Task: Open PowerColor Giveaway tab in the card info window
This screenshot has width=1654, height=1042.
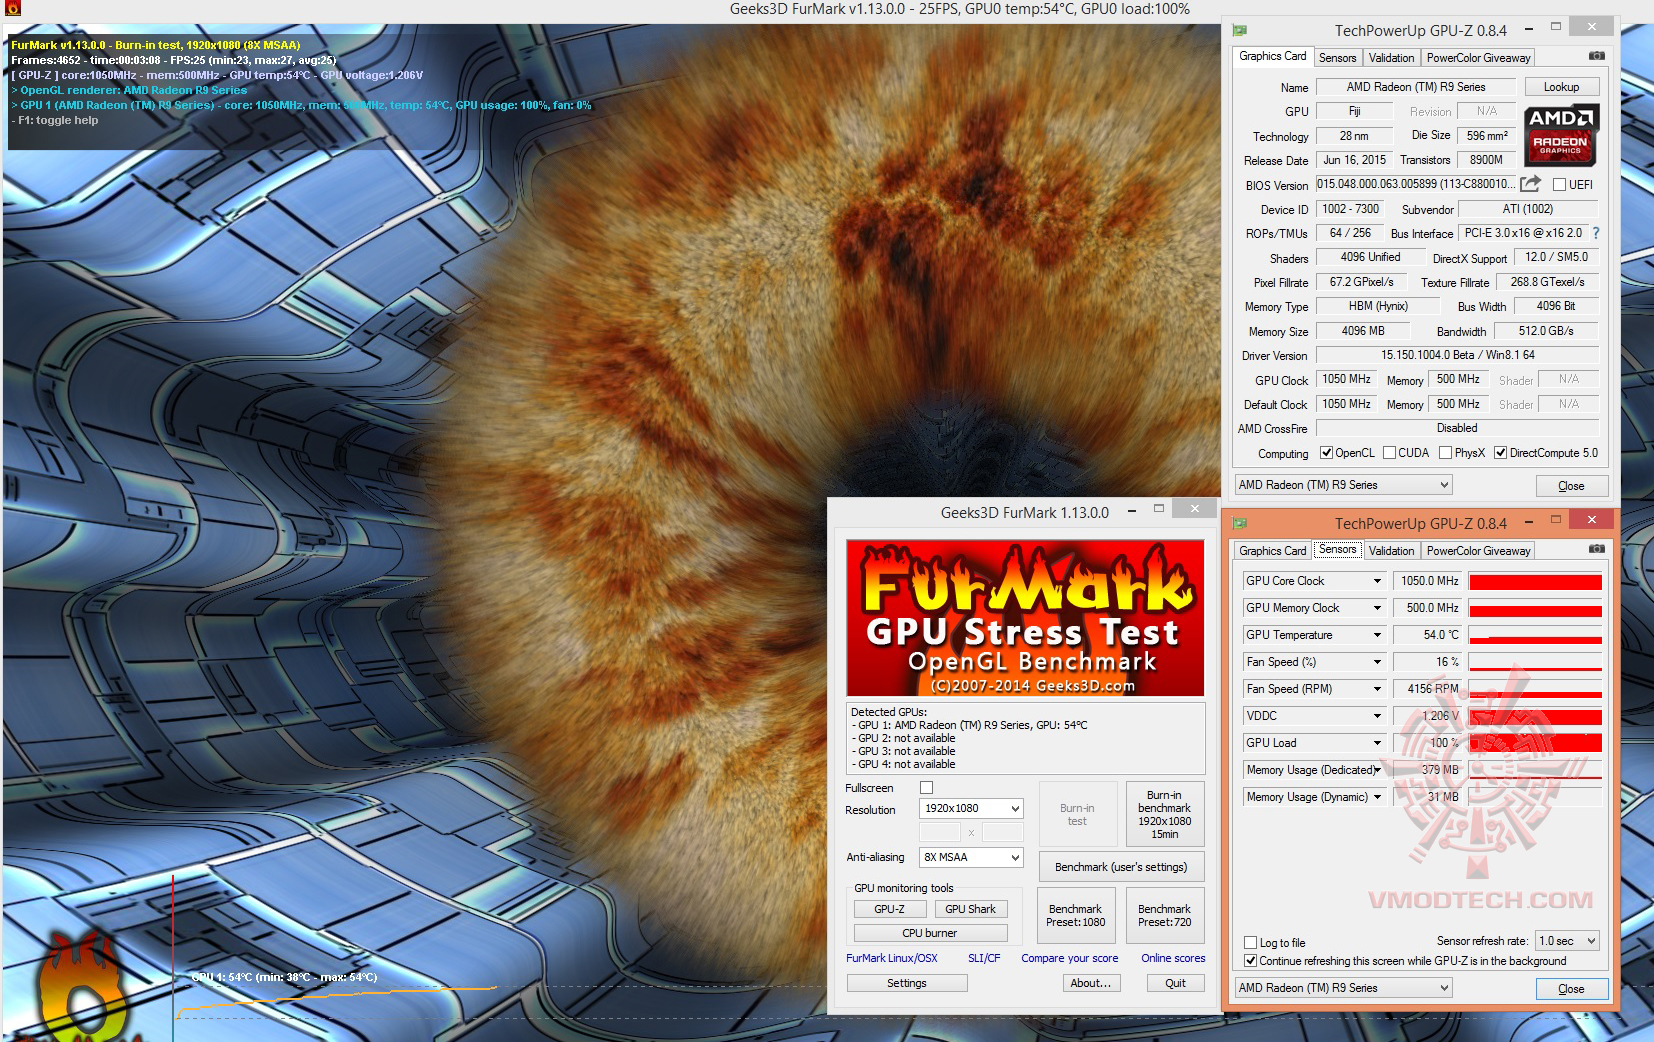Action: [1478, 58]
